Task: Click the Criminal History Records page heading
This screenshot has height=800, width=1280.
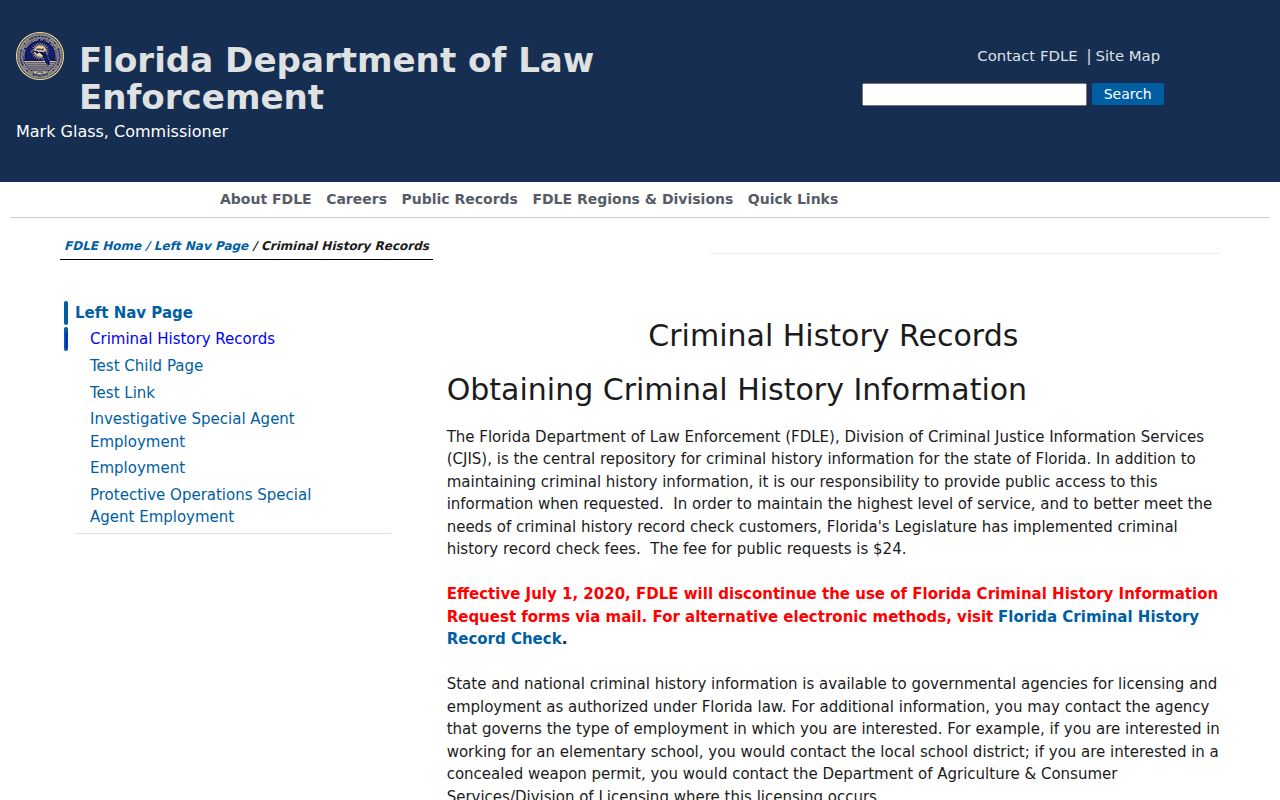Action: pos(833,336)
